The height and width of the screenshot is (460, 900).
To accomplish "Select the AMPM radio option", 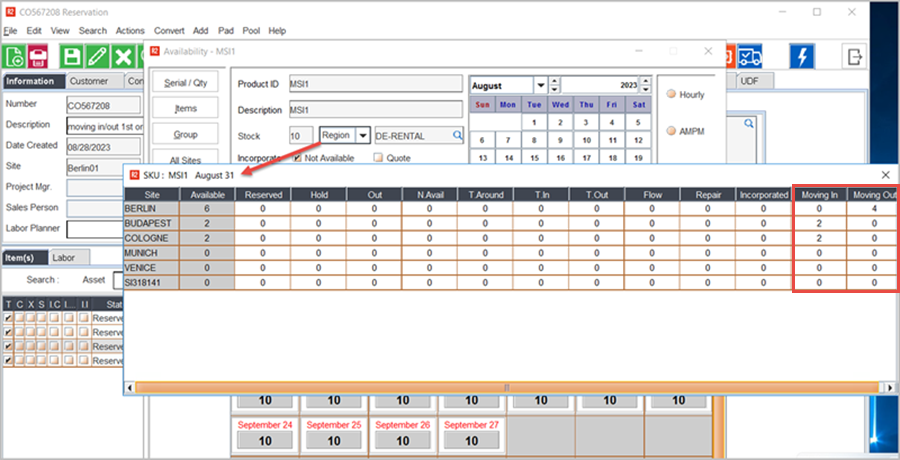I will (672, 131).
